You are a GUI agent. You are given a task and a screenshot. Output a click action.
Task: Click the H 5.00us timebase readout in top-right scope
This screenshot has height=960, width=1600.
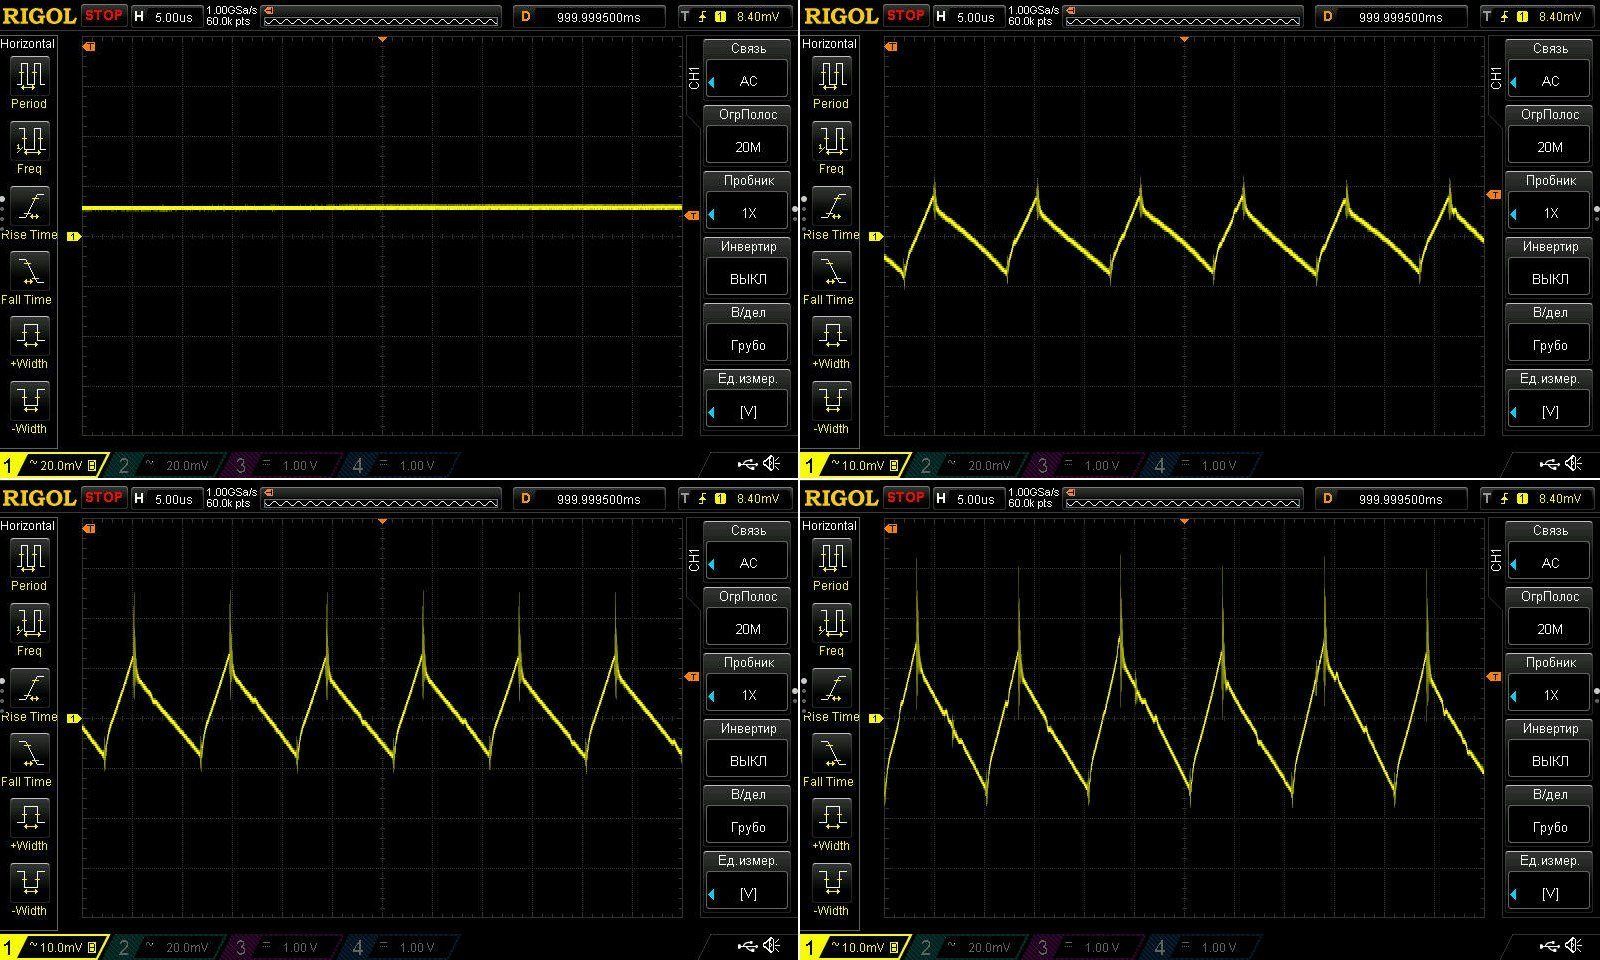pos(965,16)
